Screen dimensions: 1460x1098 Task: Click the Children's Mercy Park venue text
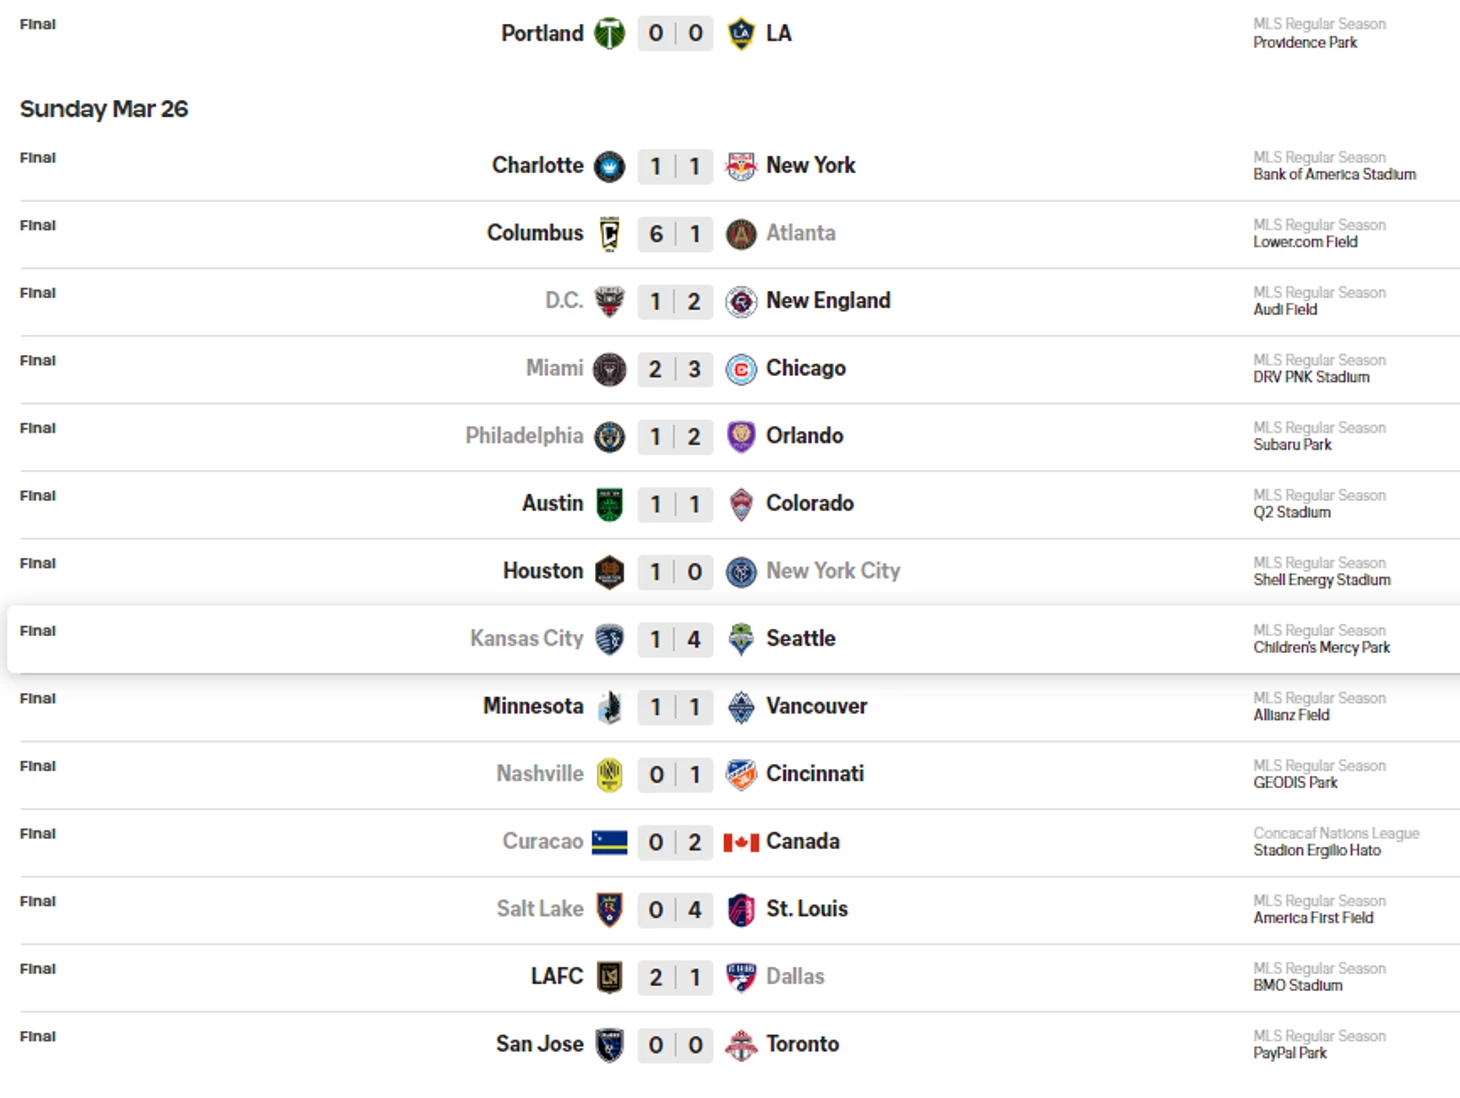point(1321,648)
